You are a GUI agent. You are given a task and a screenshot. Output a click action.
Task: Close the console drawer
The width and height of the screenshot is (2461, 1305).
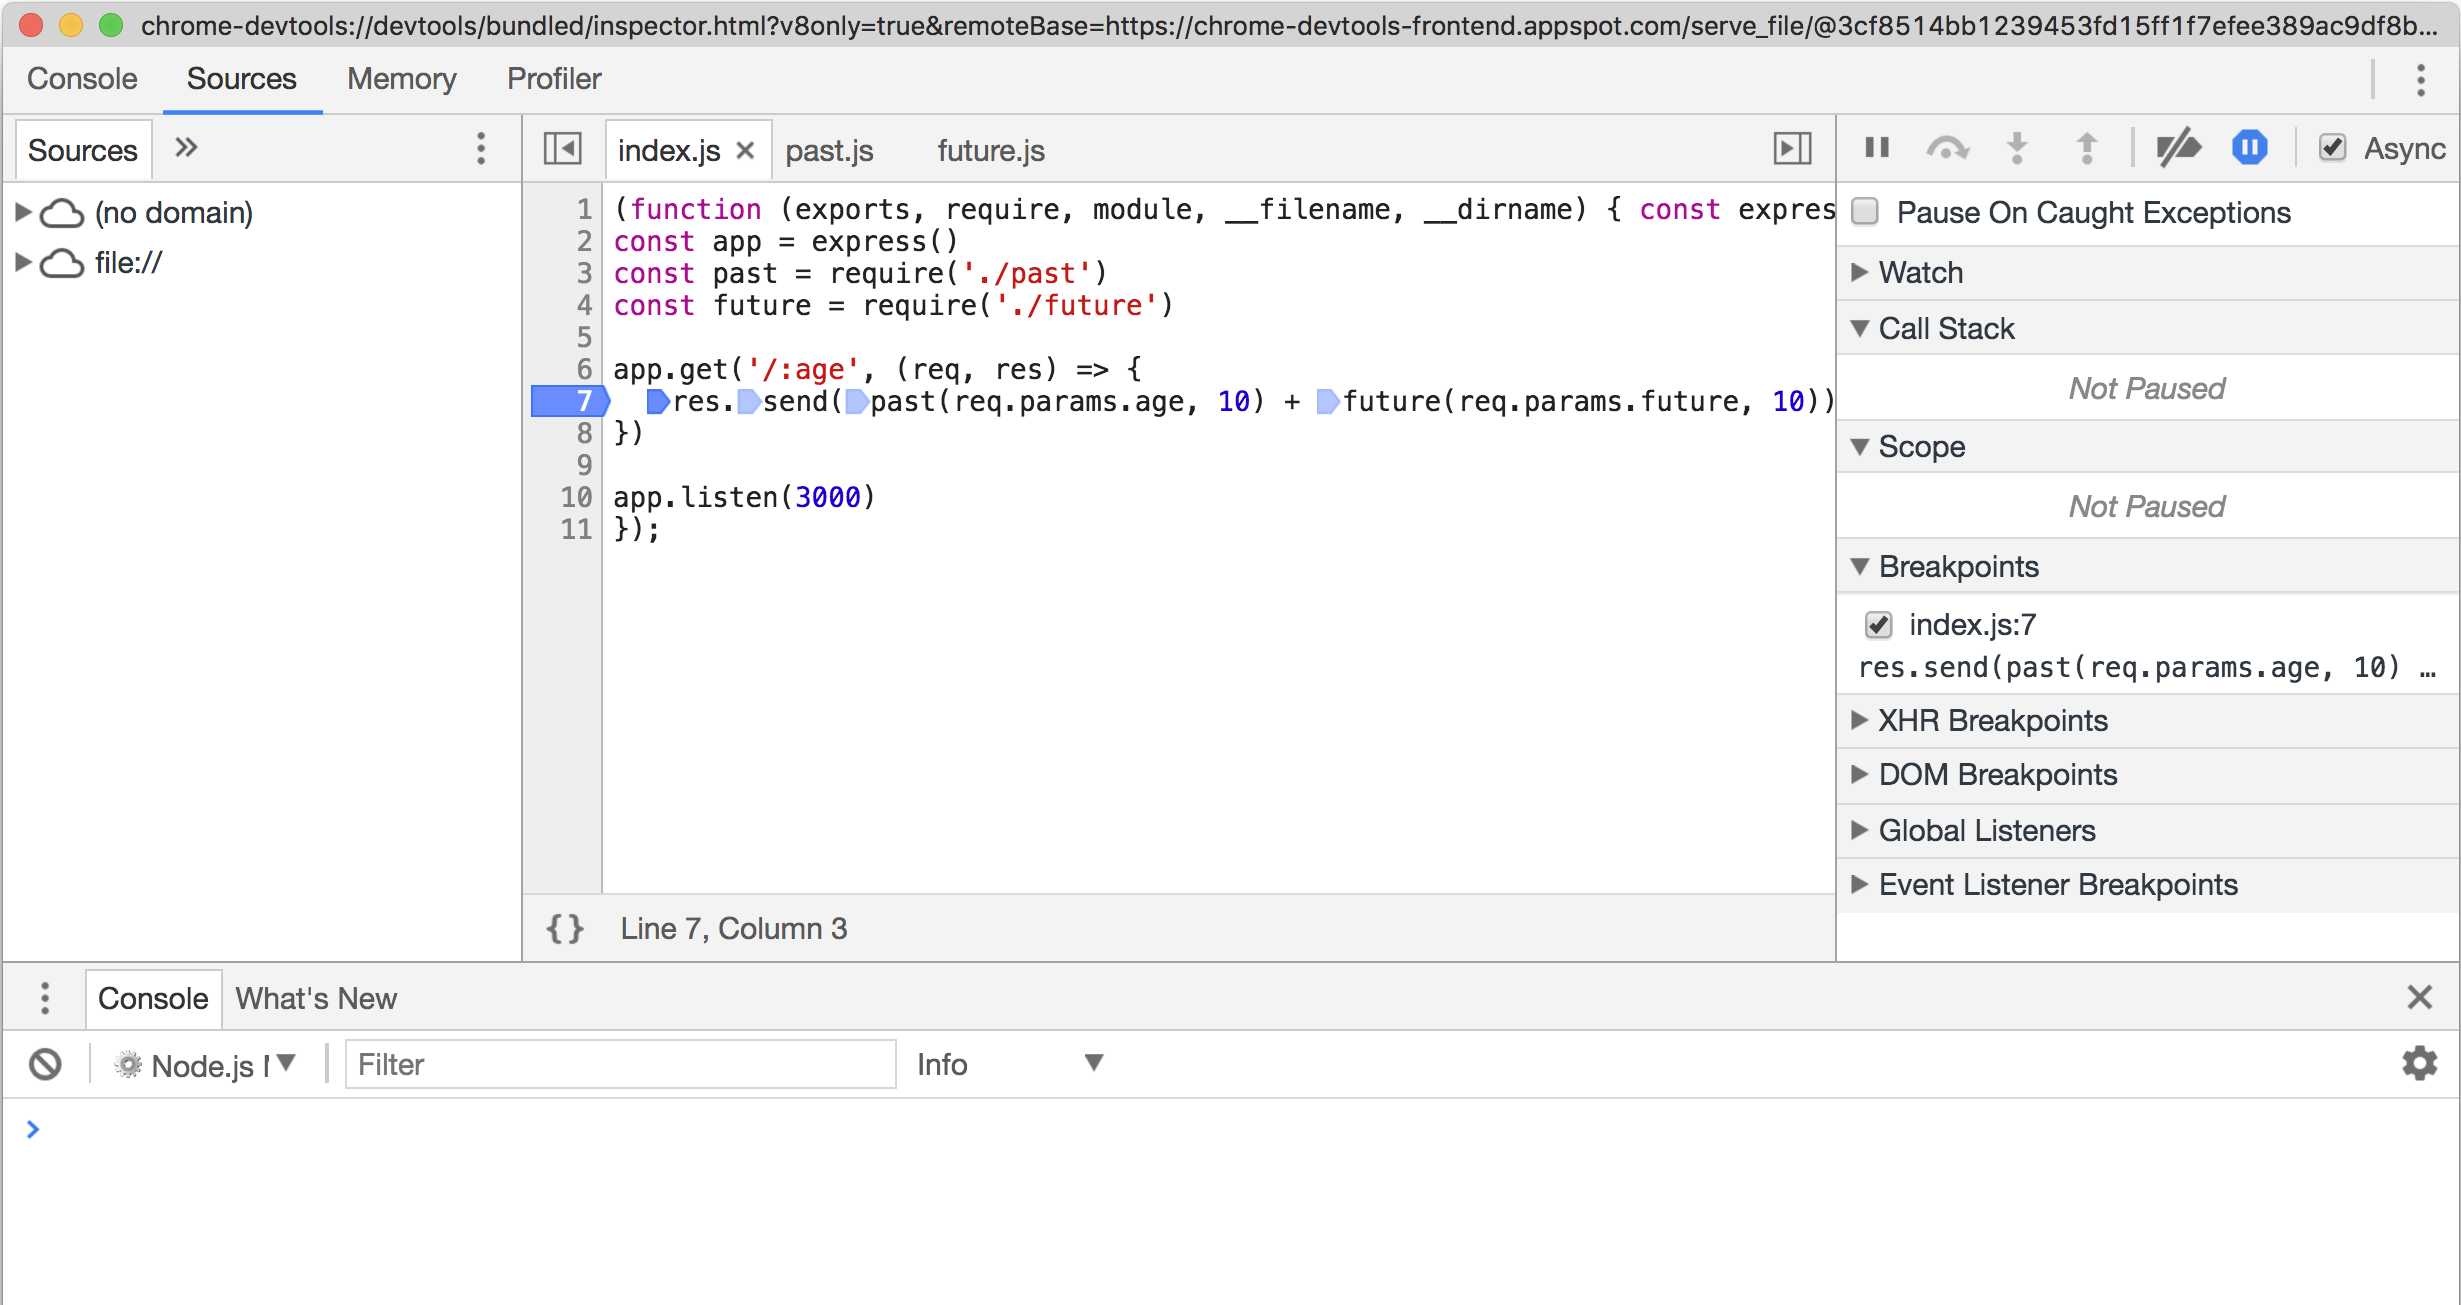(x=2419, y=997)
